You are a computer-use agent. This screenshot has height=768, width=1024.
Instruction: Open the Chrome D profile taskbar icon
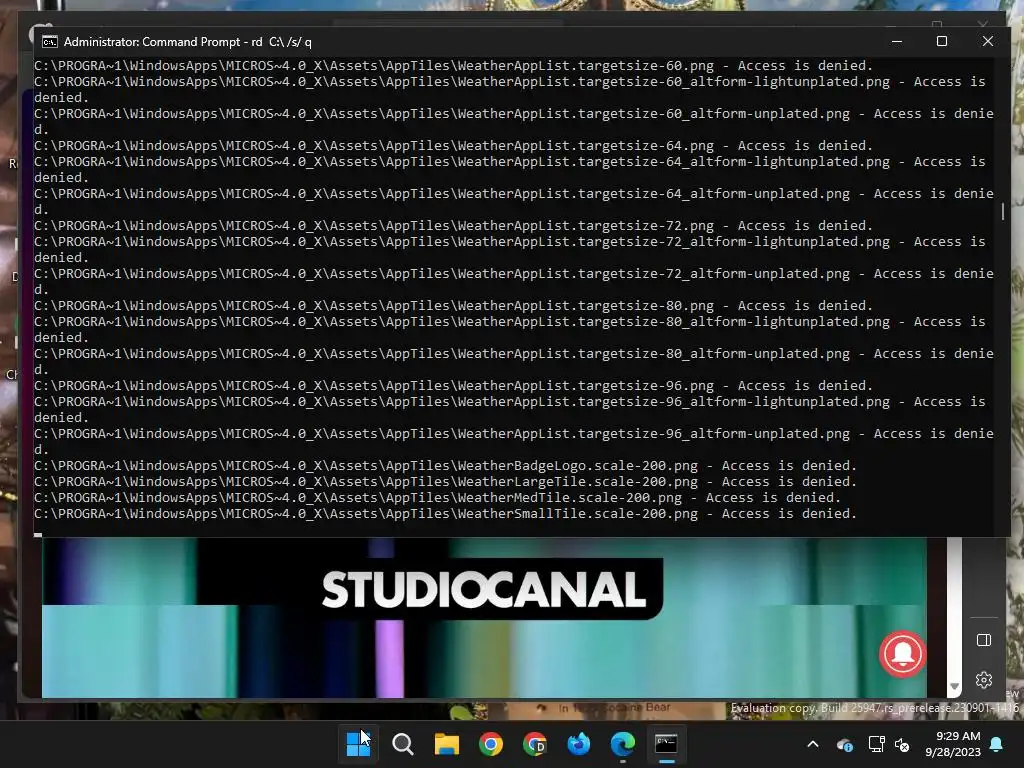[535, 744]
